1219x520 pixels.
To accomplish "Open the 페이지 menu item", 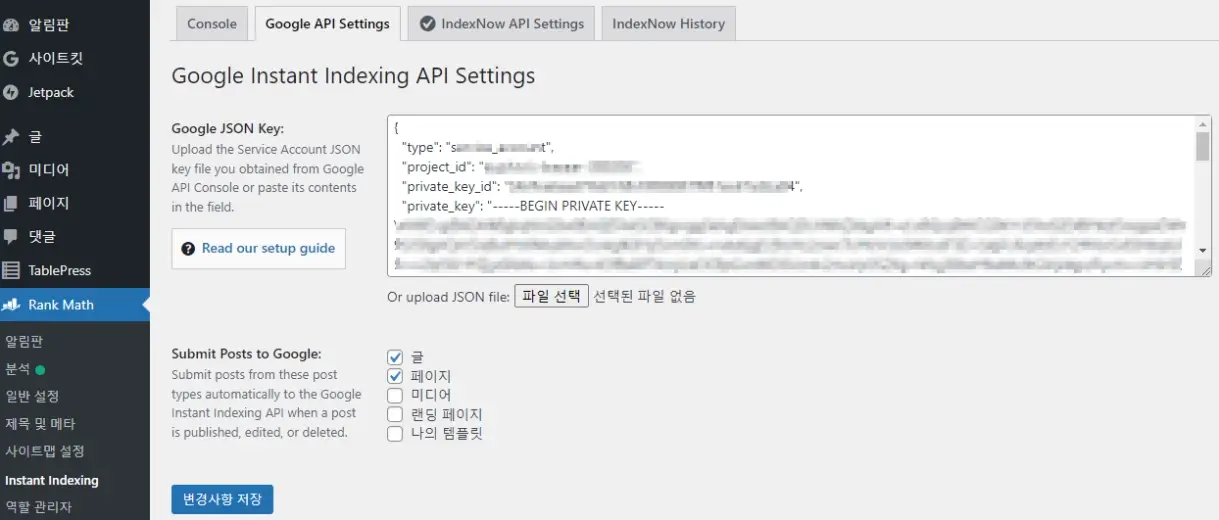I will 75,203.
